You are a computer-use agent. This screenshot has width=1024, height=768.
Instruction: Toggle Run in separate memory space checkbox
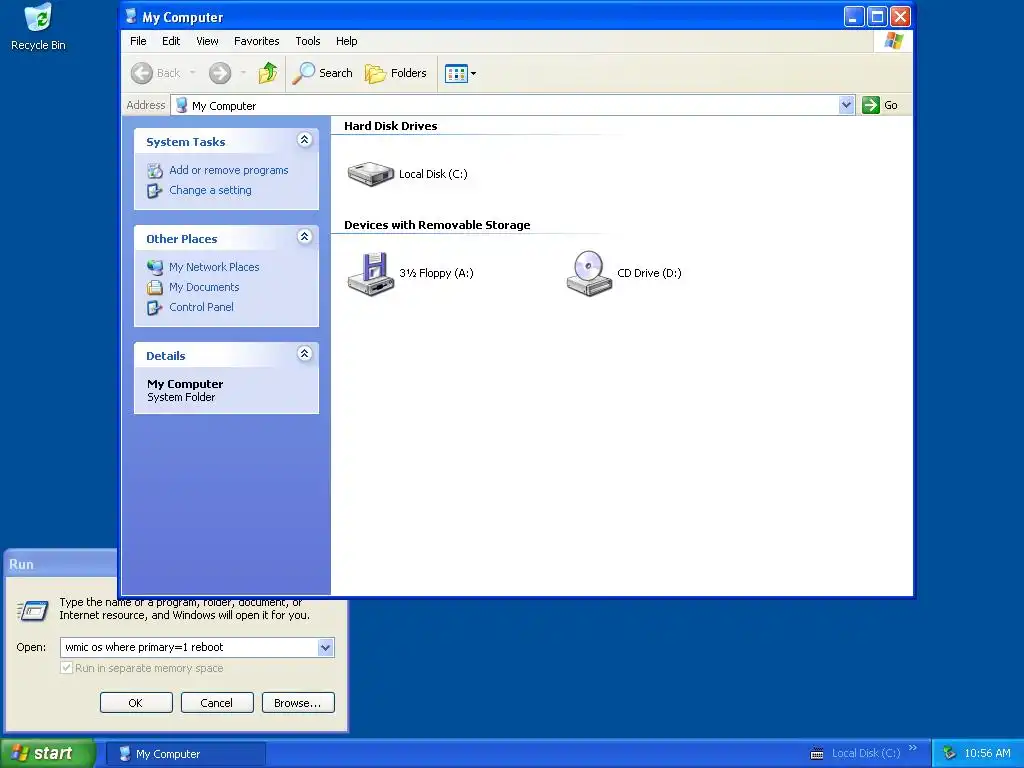[x=66, y=668]
